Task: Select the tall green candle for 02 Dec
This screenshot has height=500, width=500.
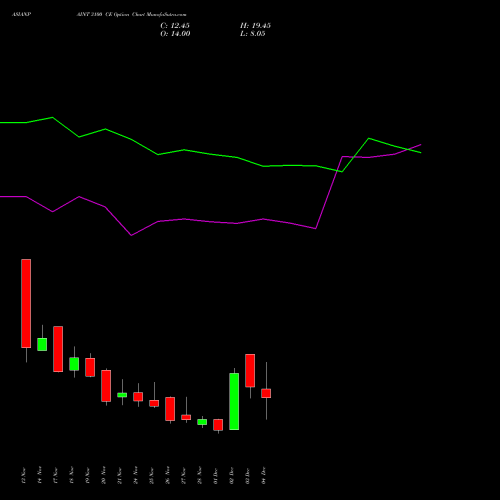Action: point(234,401)
